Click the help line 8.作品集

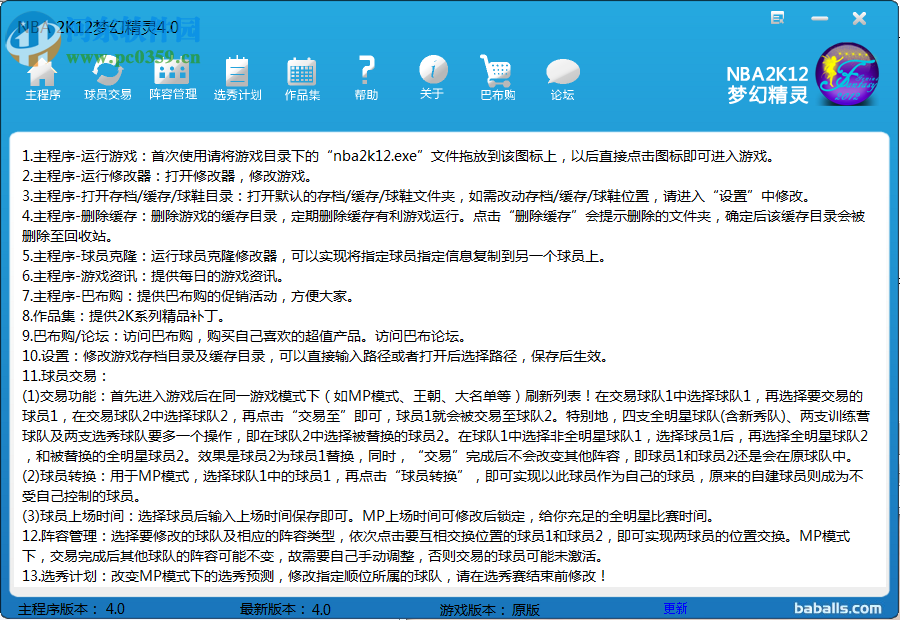click(x=124, y=316)
